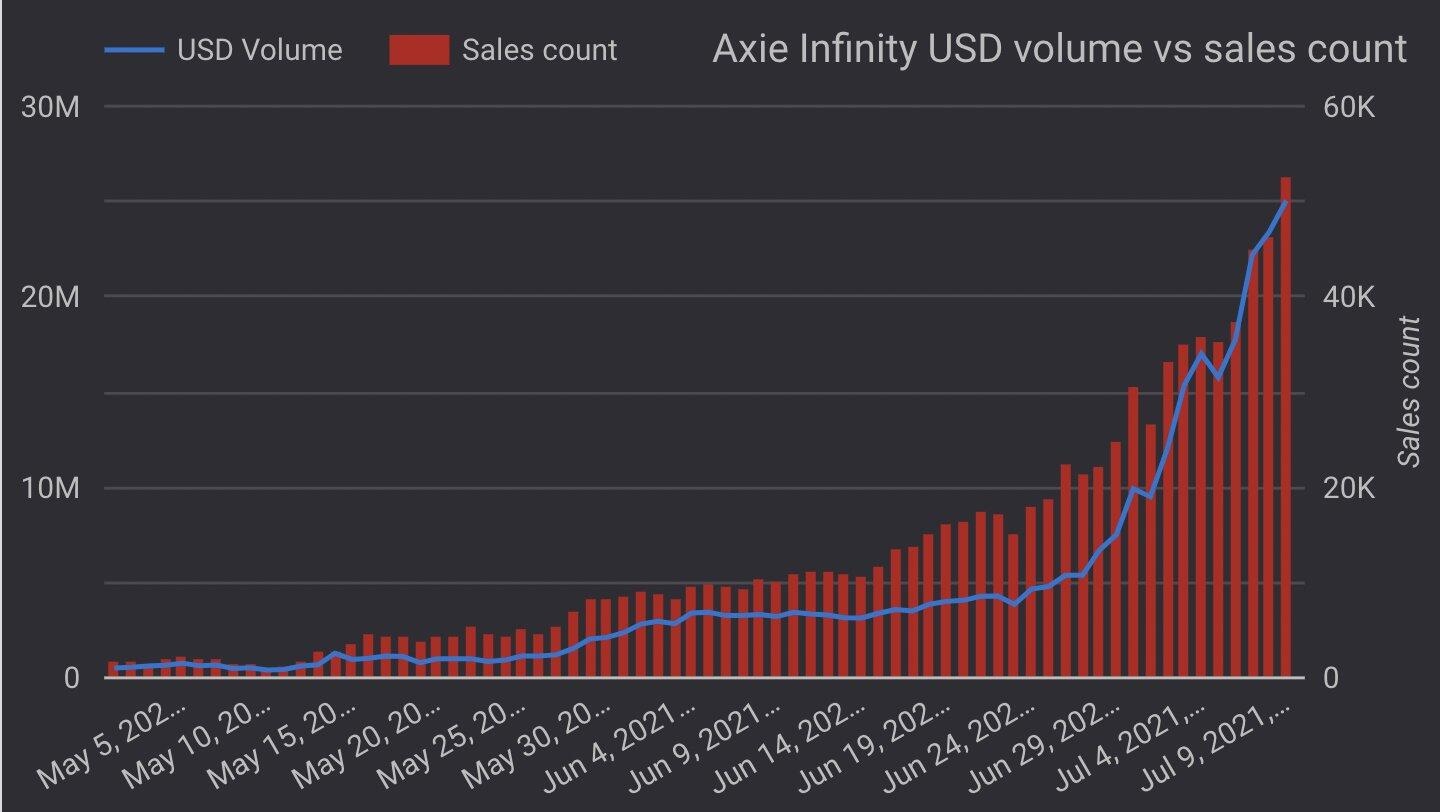Screen dimensions: 1440x812
Task: Click the Axie Infinity chart title
Action: [1059, 48]
